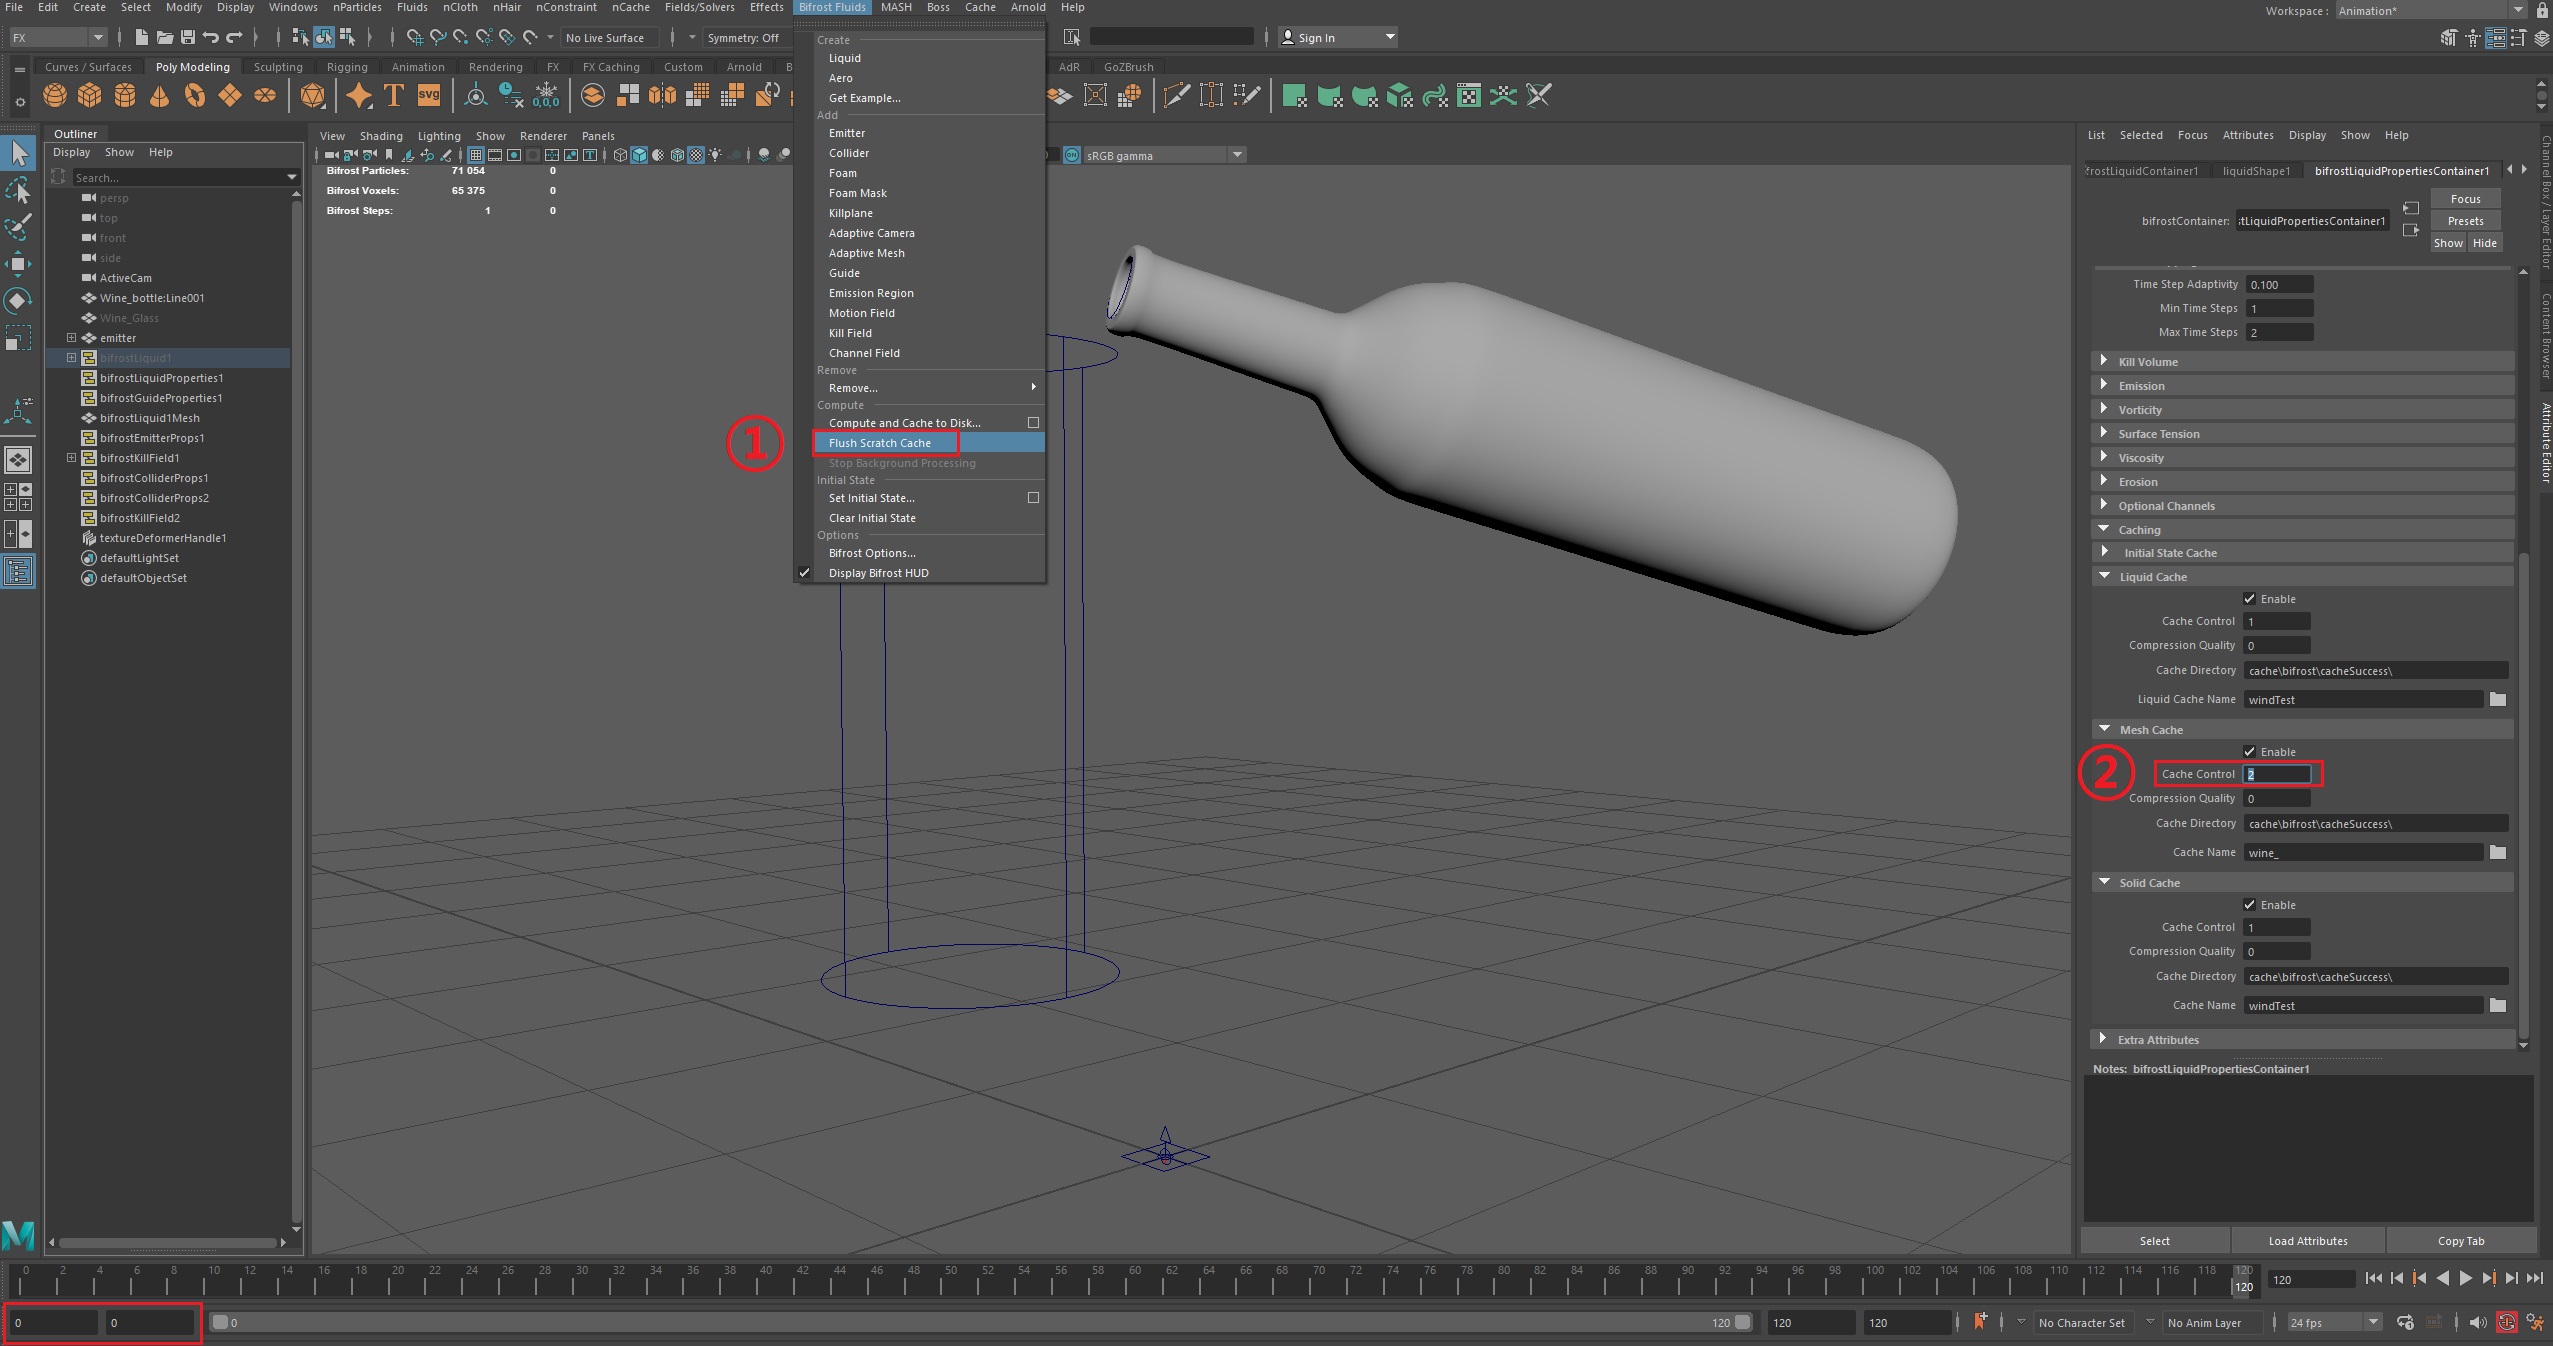Viewport: 2553px width, 1346px height.
Task: Uncheck Enable under Mesh Cache
Action: point(2250,752)
